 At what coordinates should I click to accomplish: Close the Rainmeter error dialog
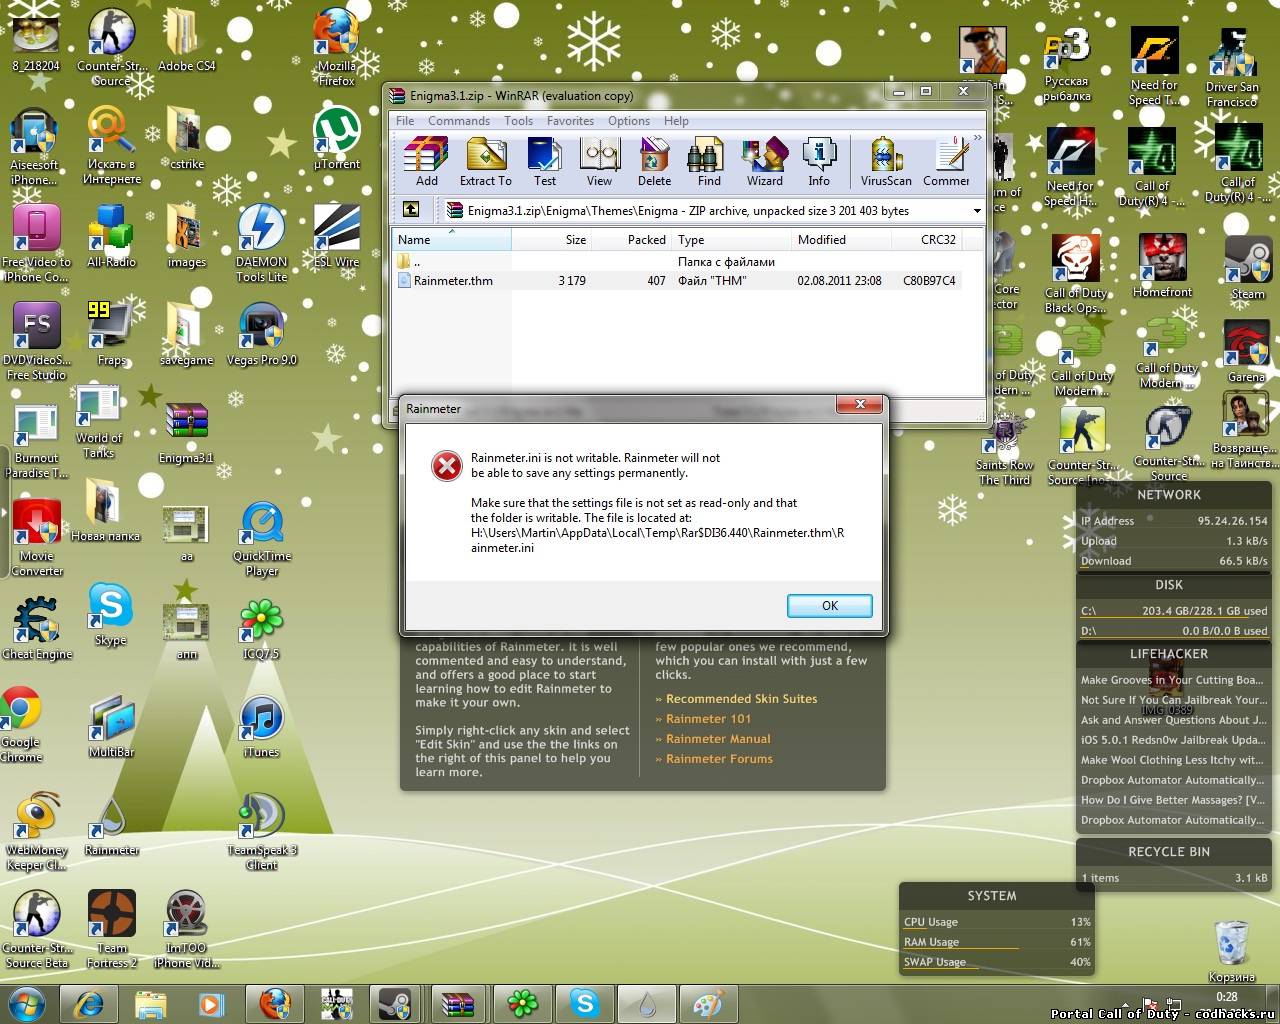coord(860,405)
